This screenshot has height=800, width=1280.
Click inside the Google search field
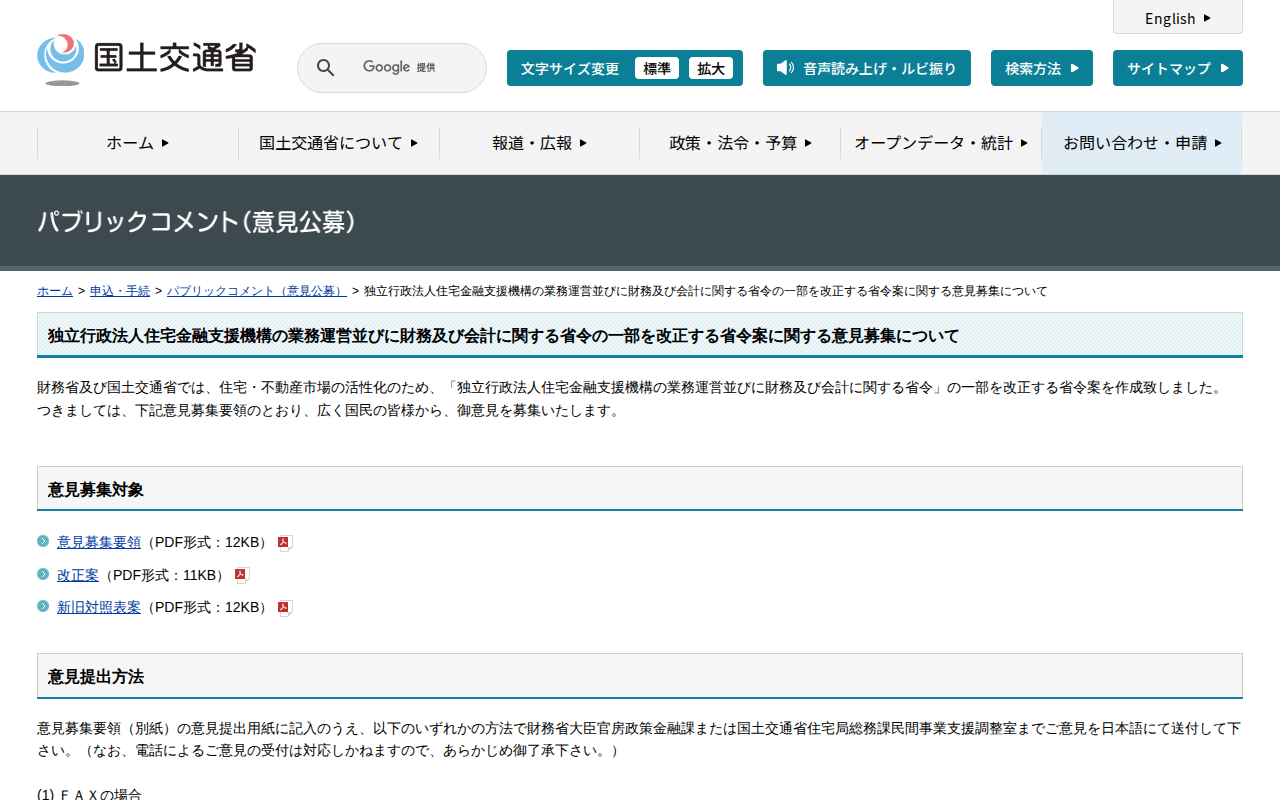pos(400,67)
